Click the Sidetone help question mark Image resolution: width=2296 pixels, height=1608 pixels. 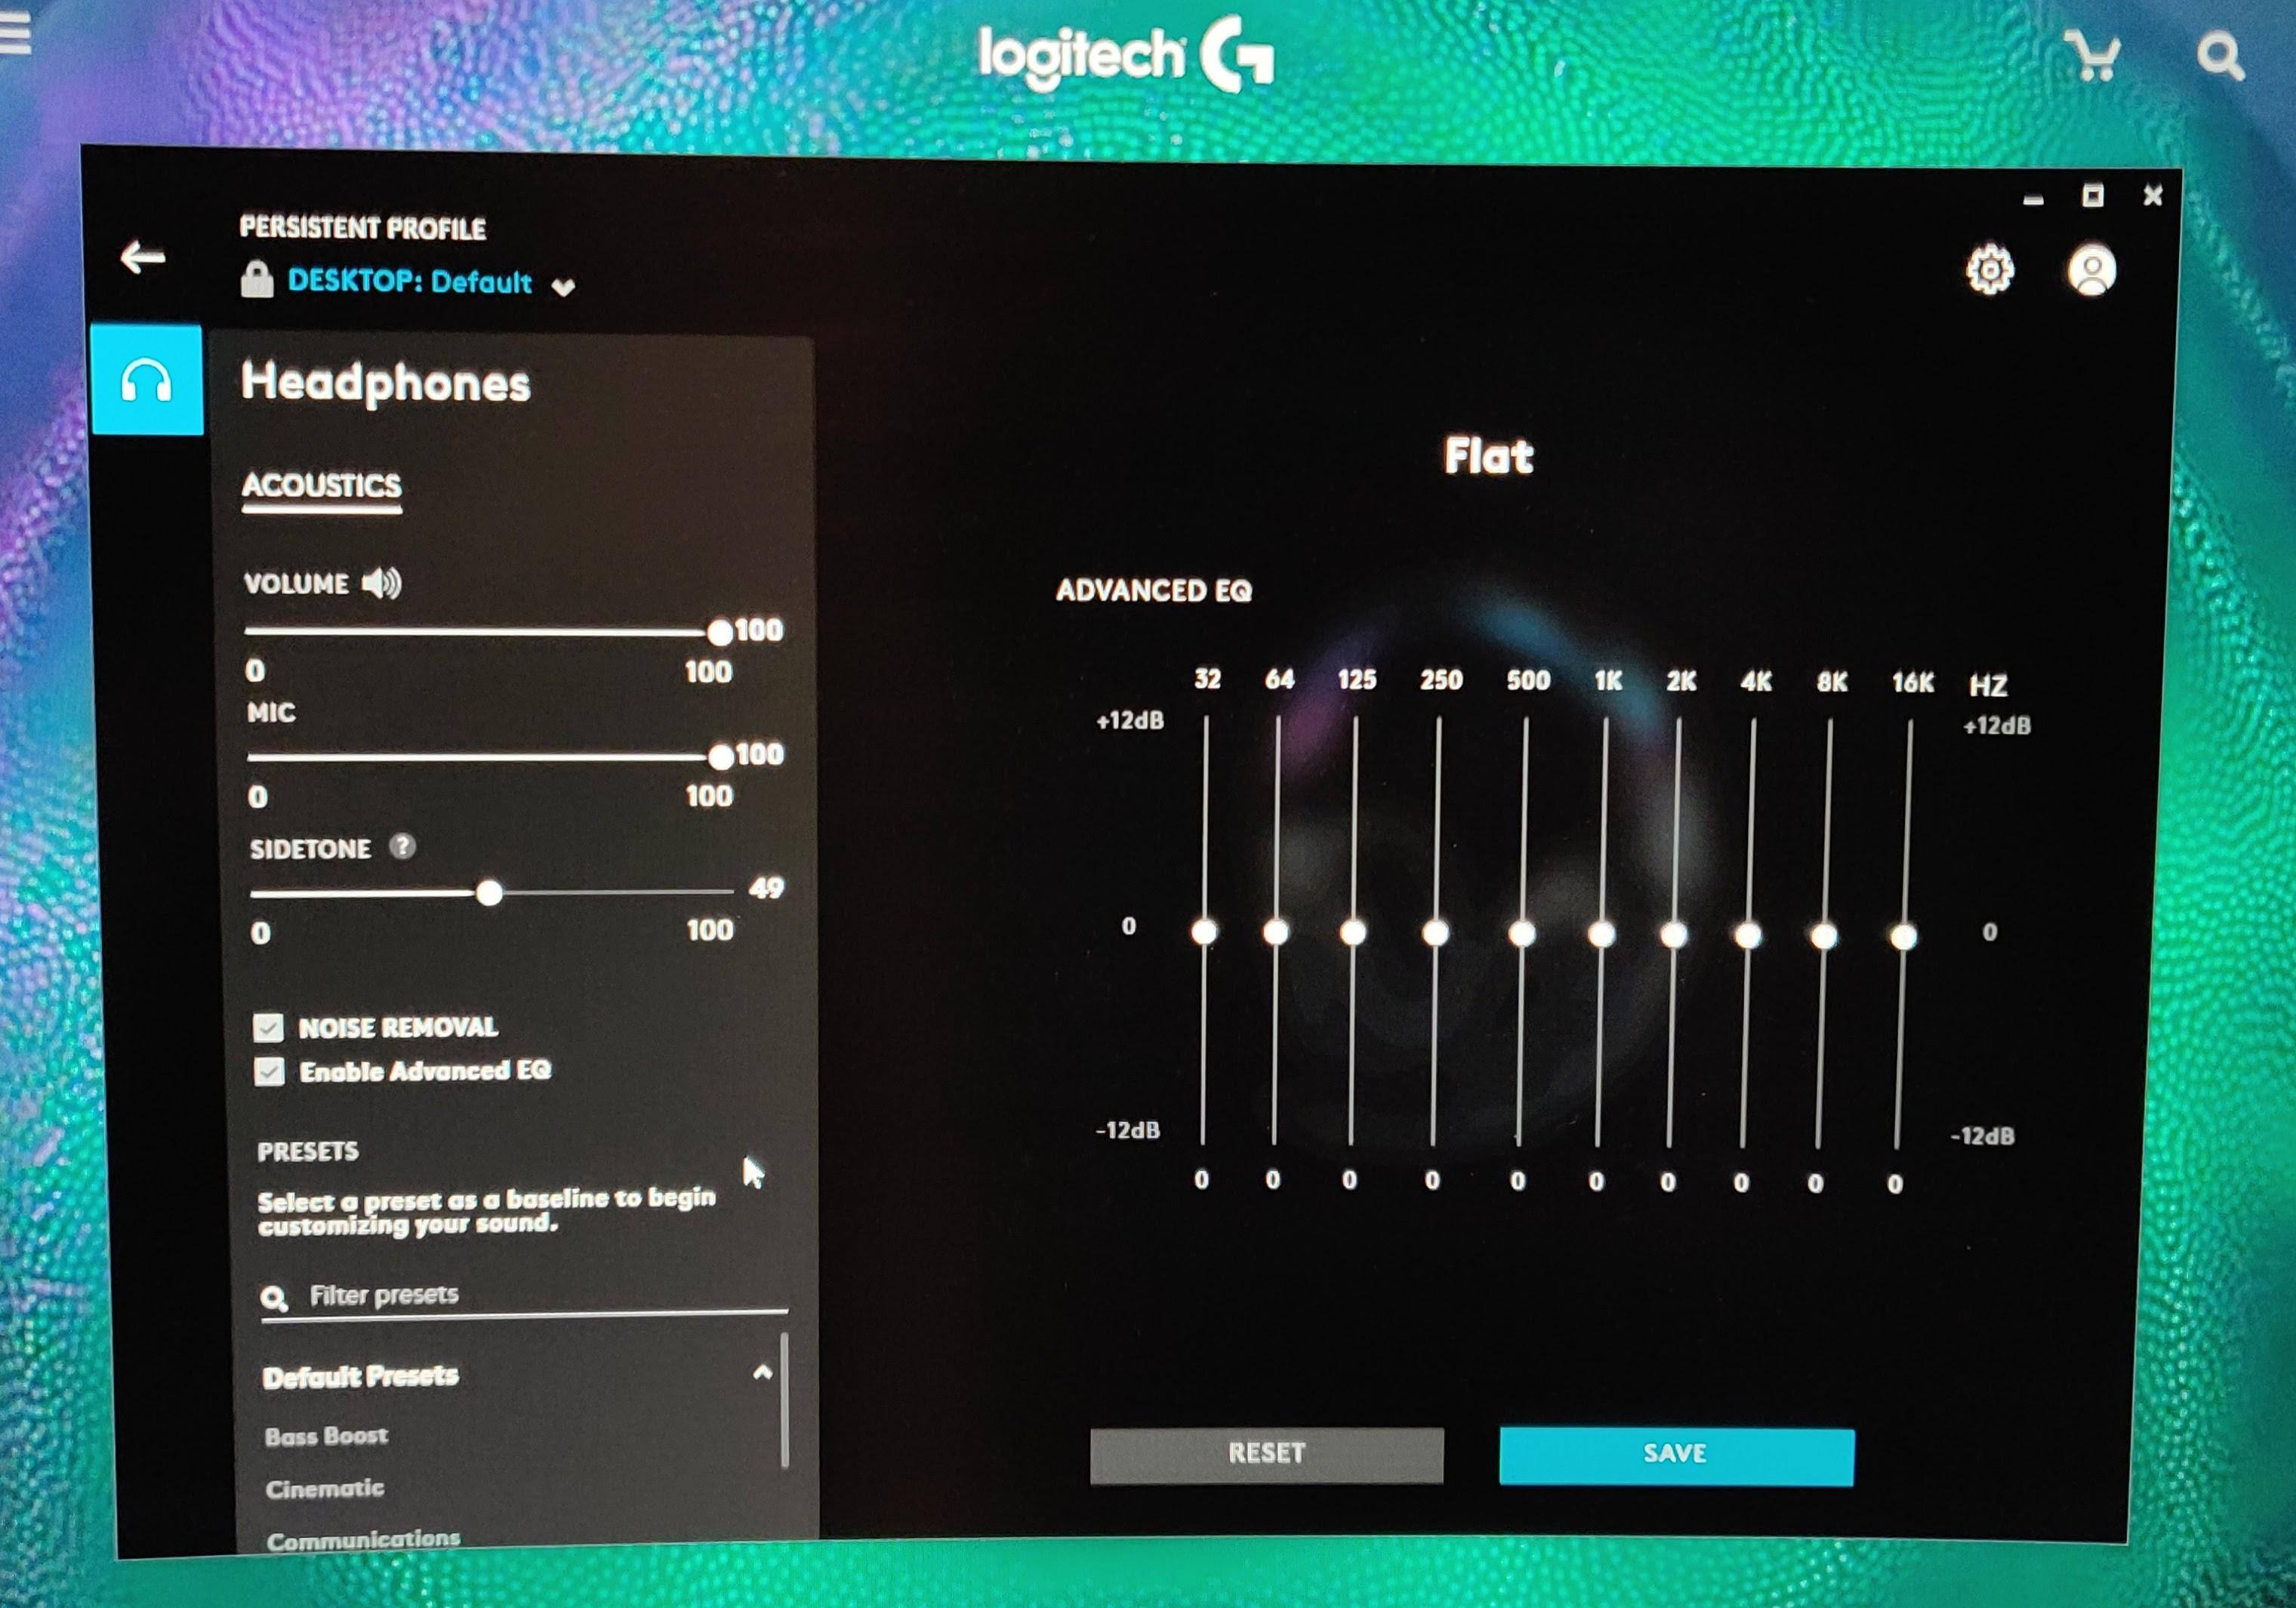(x=402, y=847)
